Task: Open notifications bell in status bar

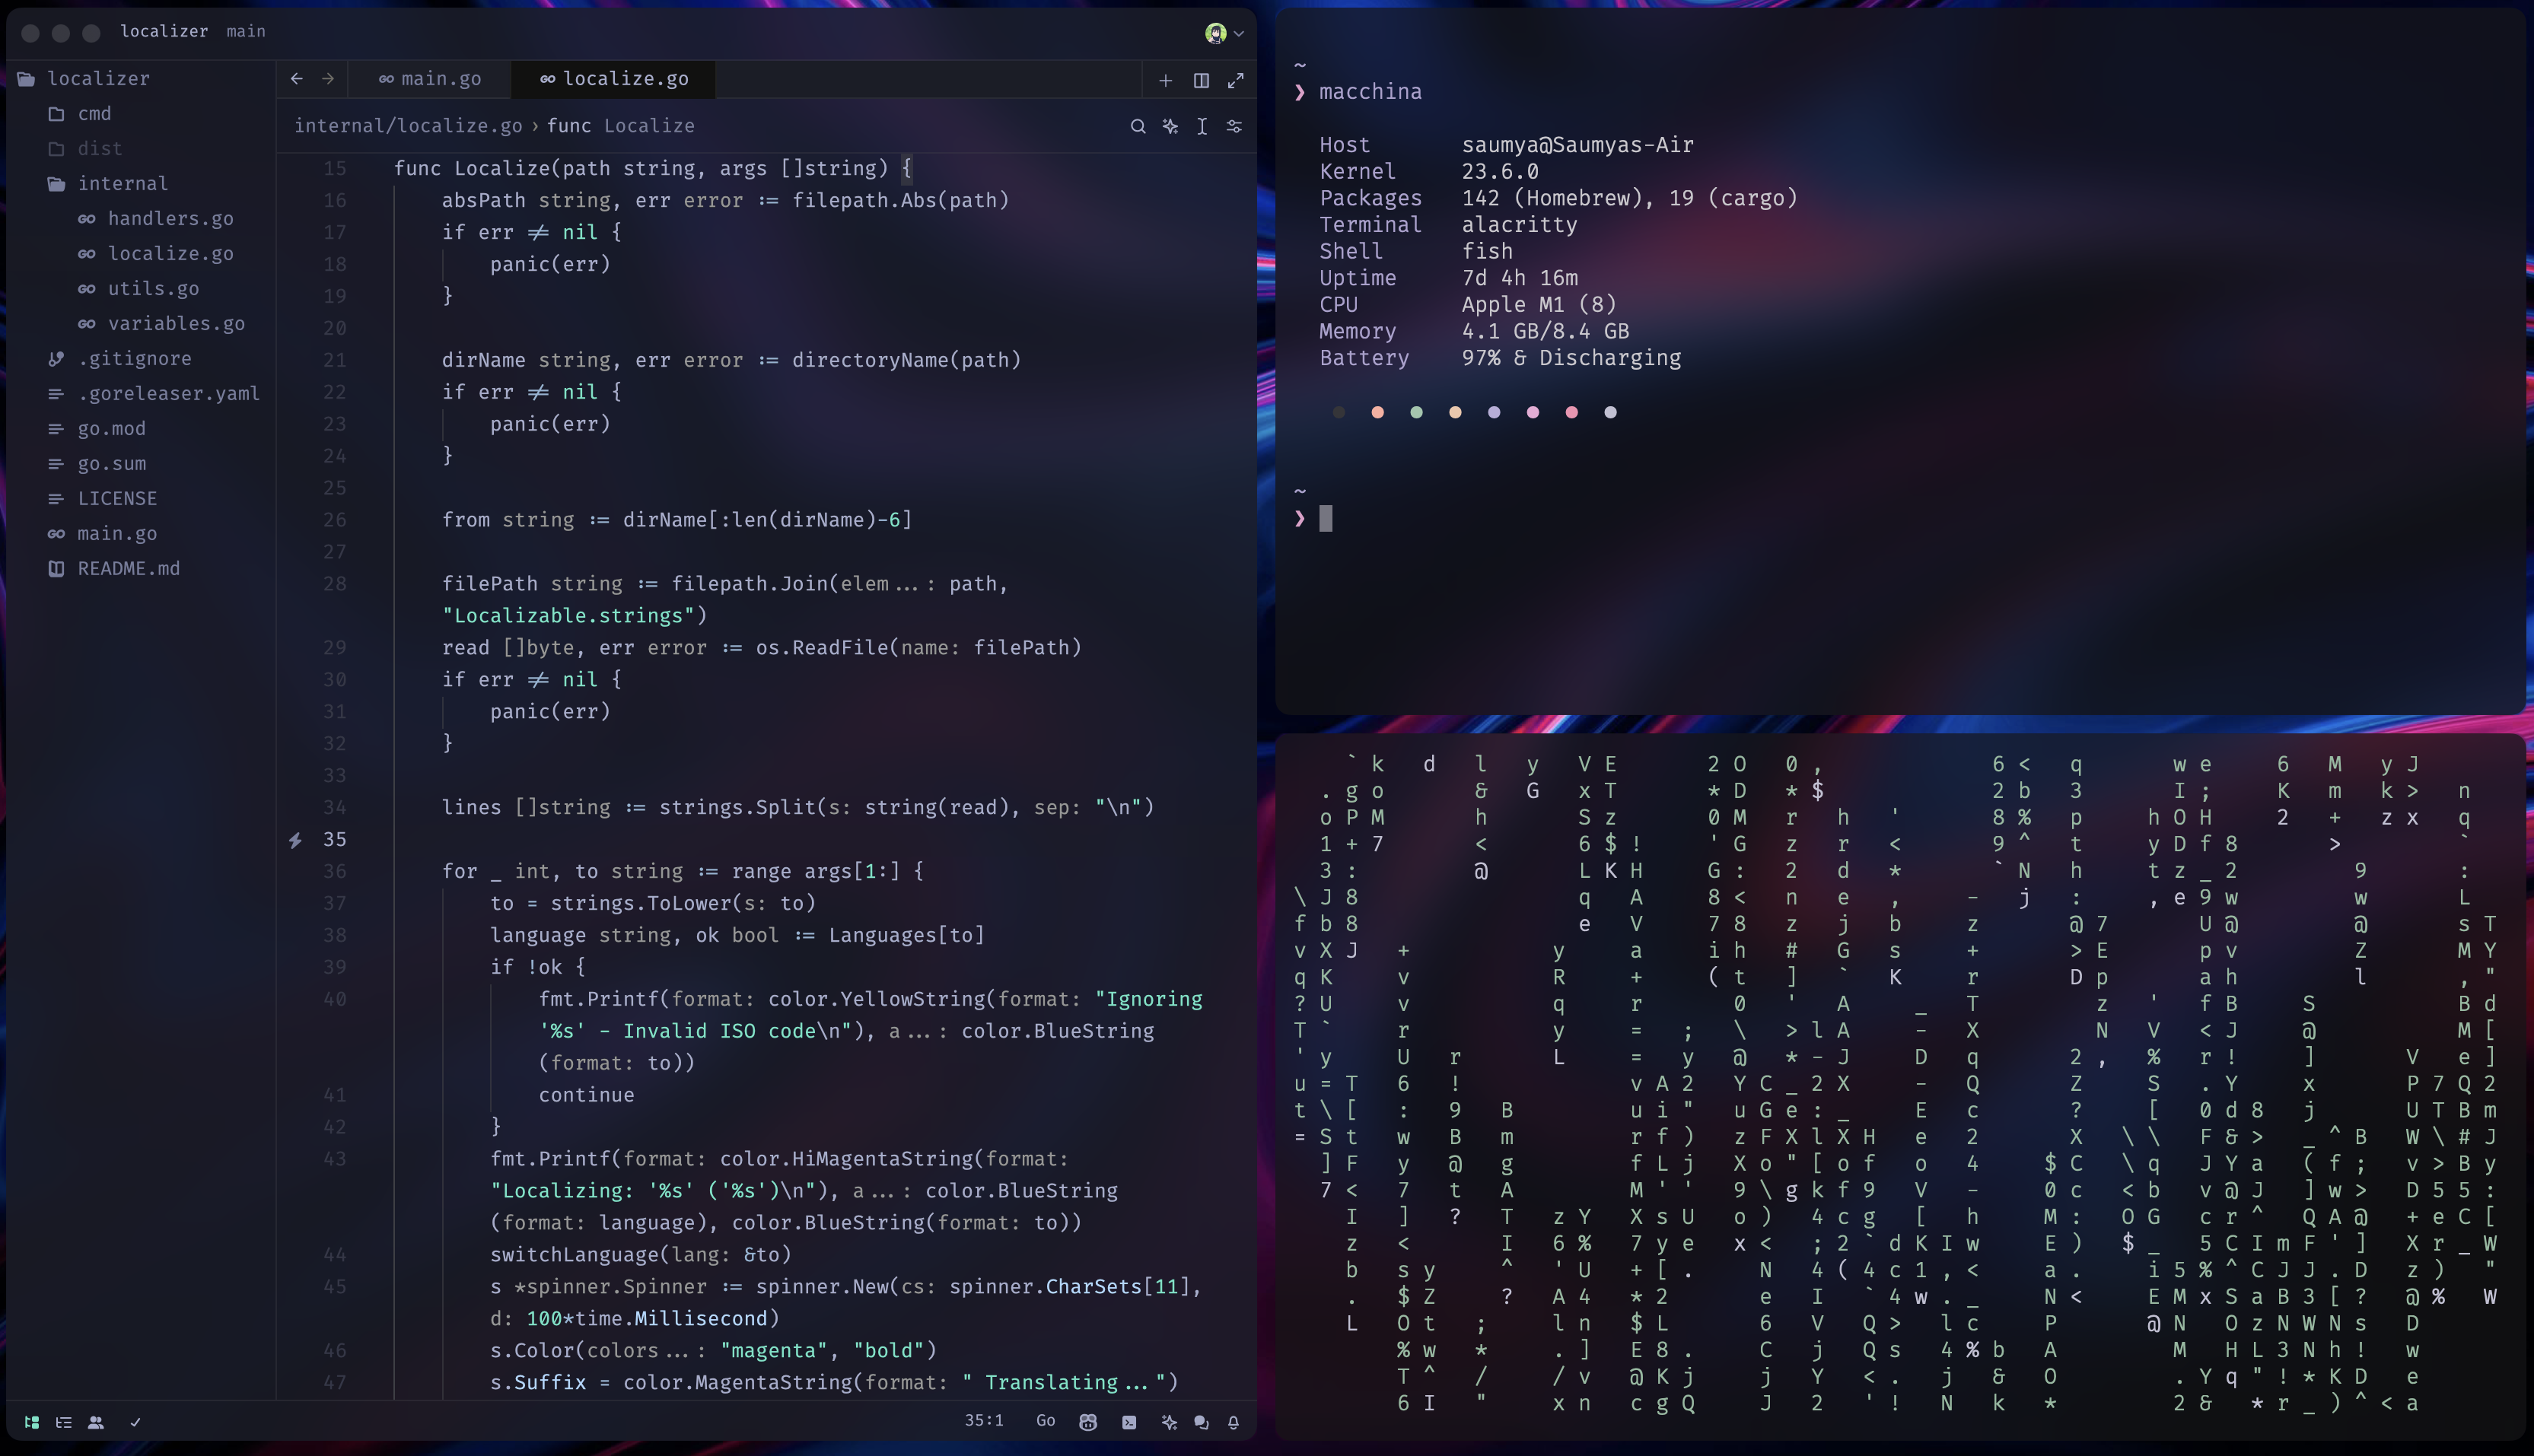Action: click(1233, 1422)
